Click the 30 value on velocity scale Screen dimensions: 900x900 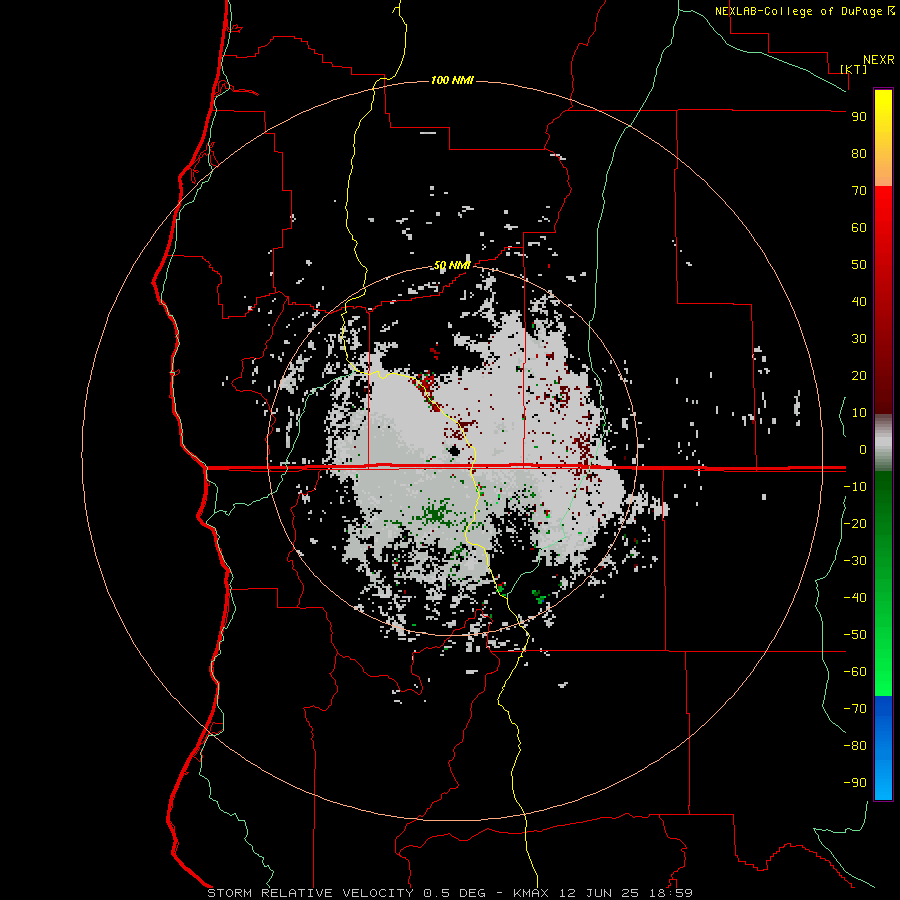[859, 339]
